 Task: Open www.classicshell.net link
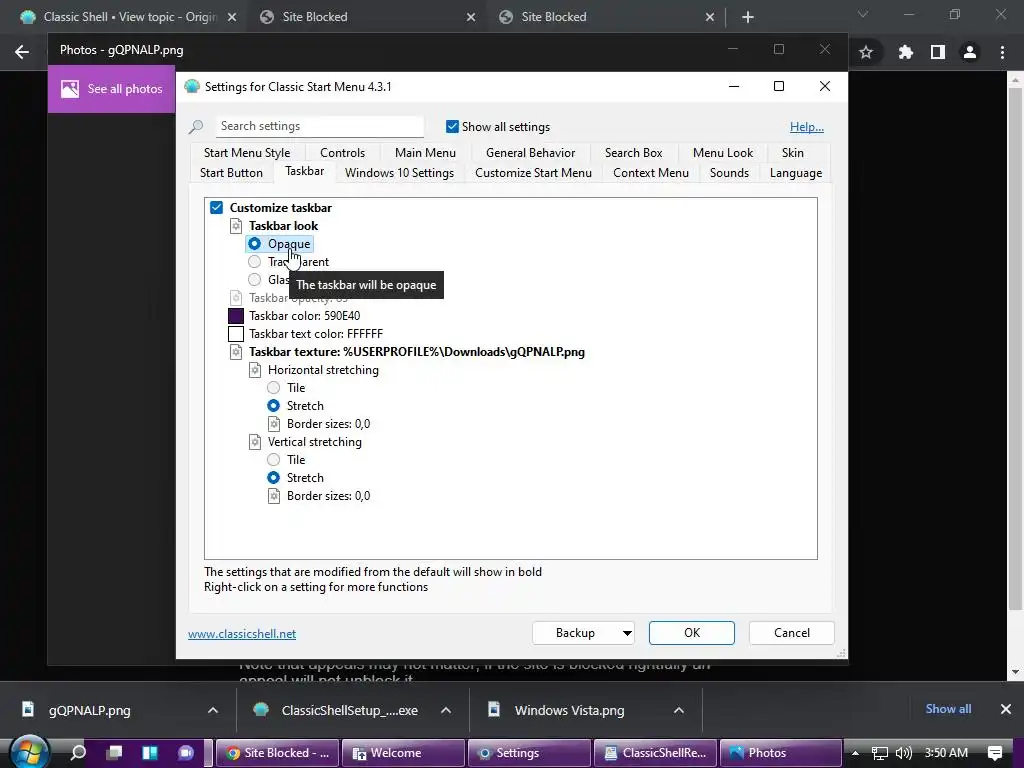click(242, 634)
